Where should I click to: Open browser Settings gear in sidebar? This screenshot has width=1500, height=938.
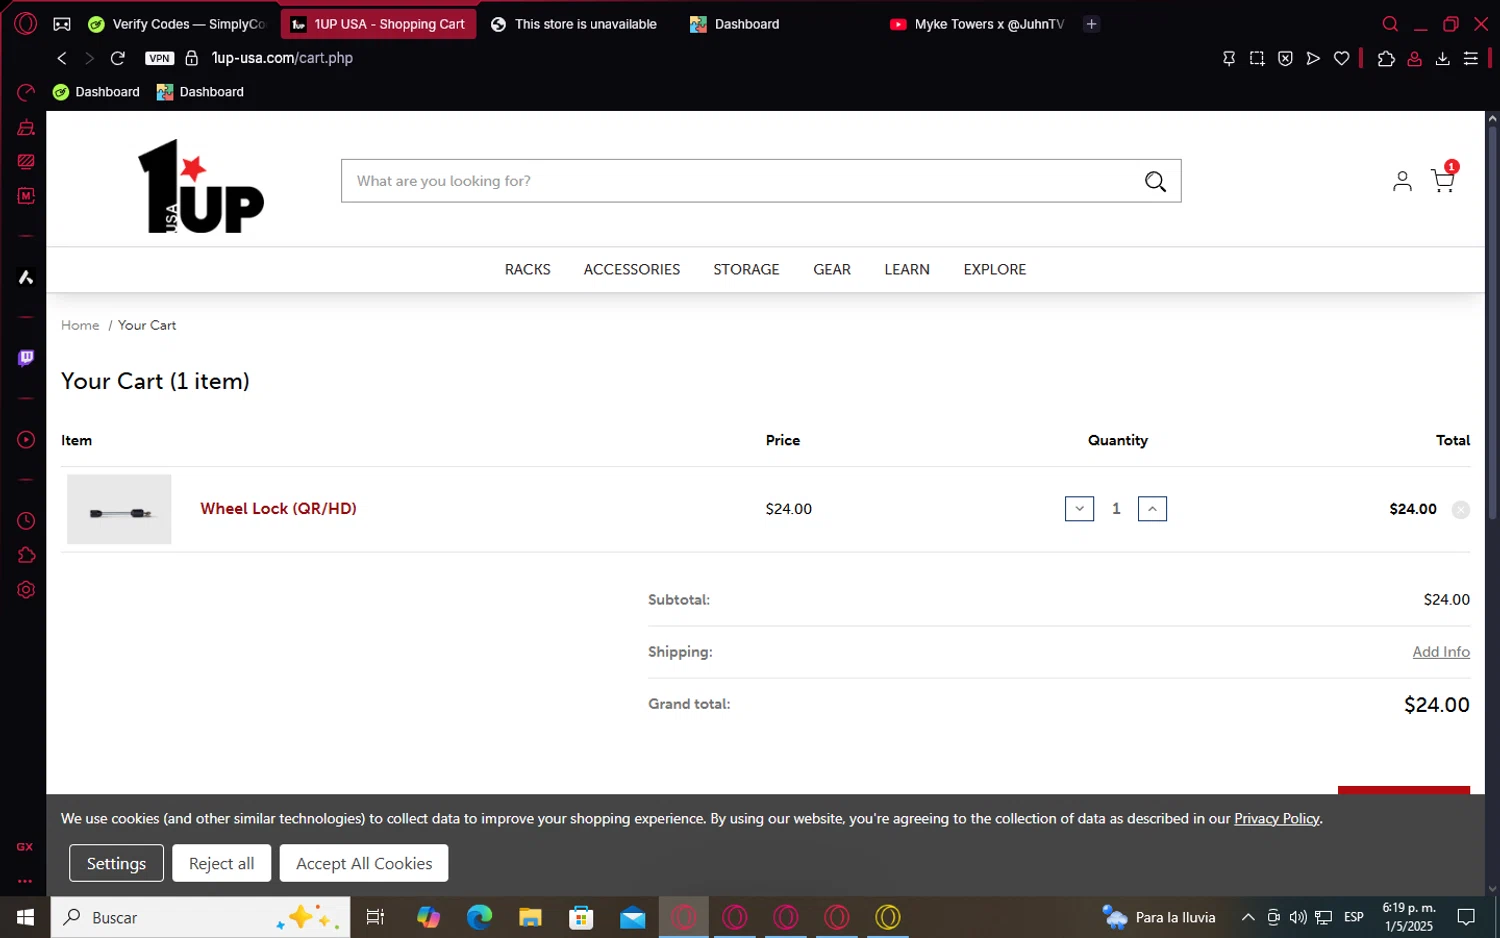pos(26,590)
